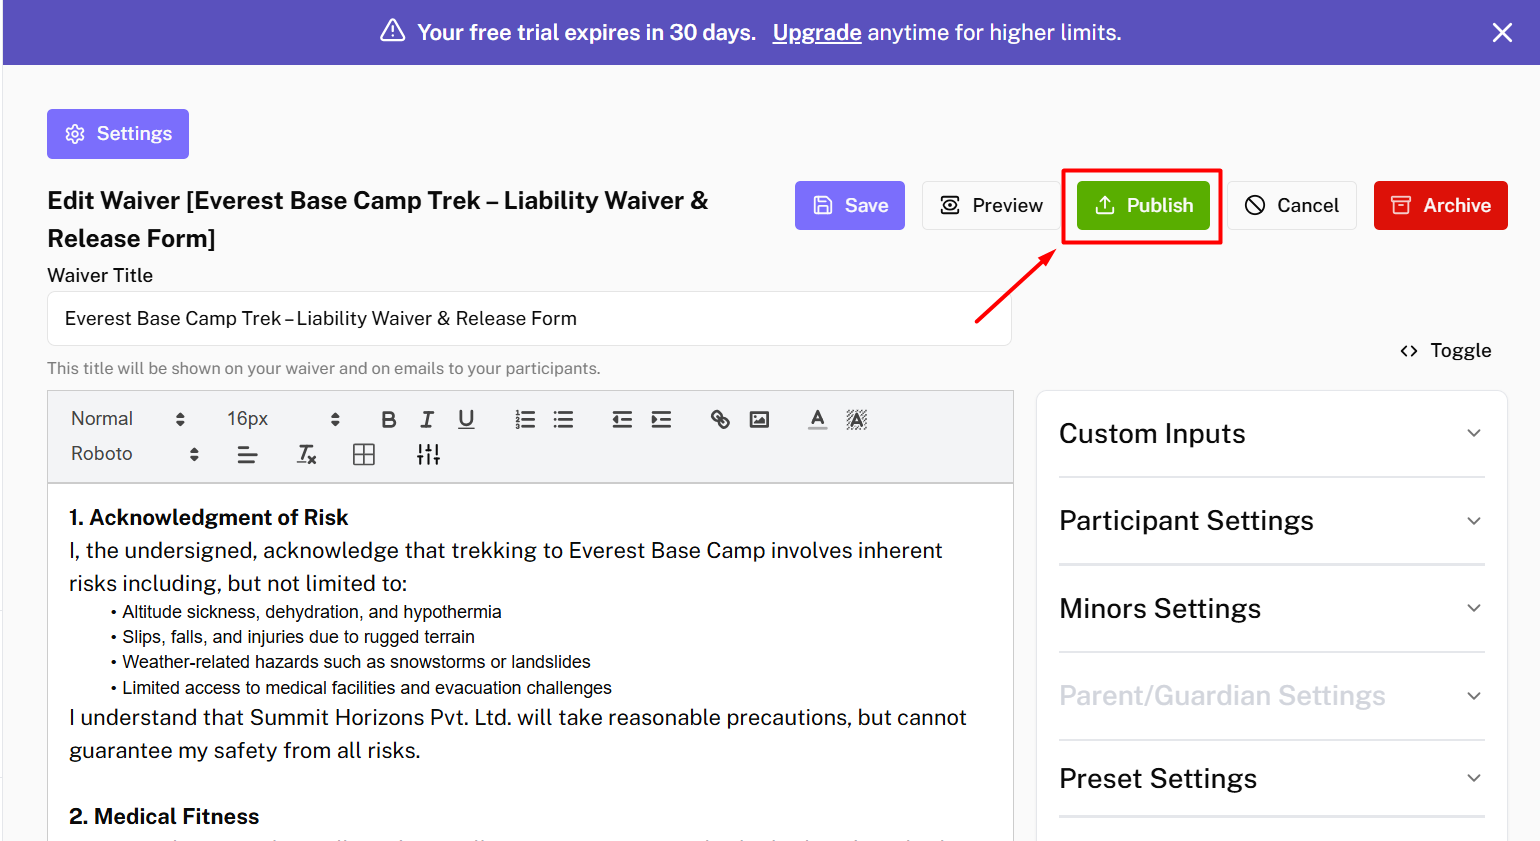Increase indent of selected text
This screenshot has width=1540, height=841.
[x=661, y=419]
